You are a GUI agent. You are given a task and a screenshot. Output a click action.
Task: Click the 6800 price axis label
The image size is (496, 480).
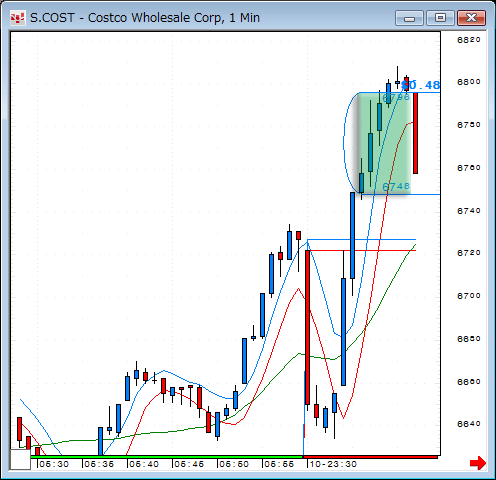pos(469,82)
